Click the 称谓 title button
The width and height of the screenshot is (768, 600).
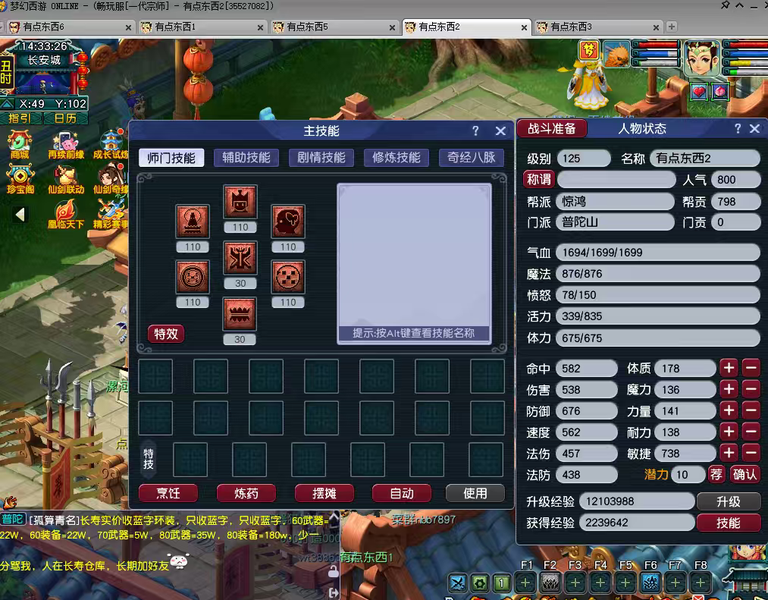(x=539, y=180)
